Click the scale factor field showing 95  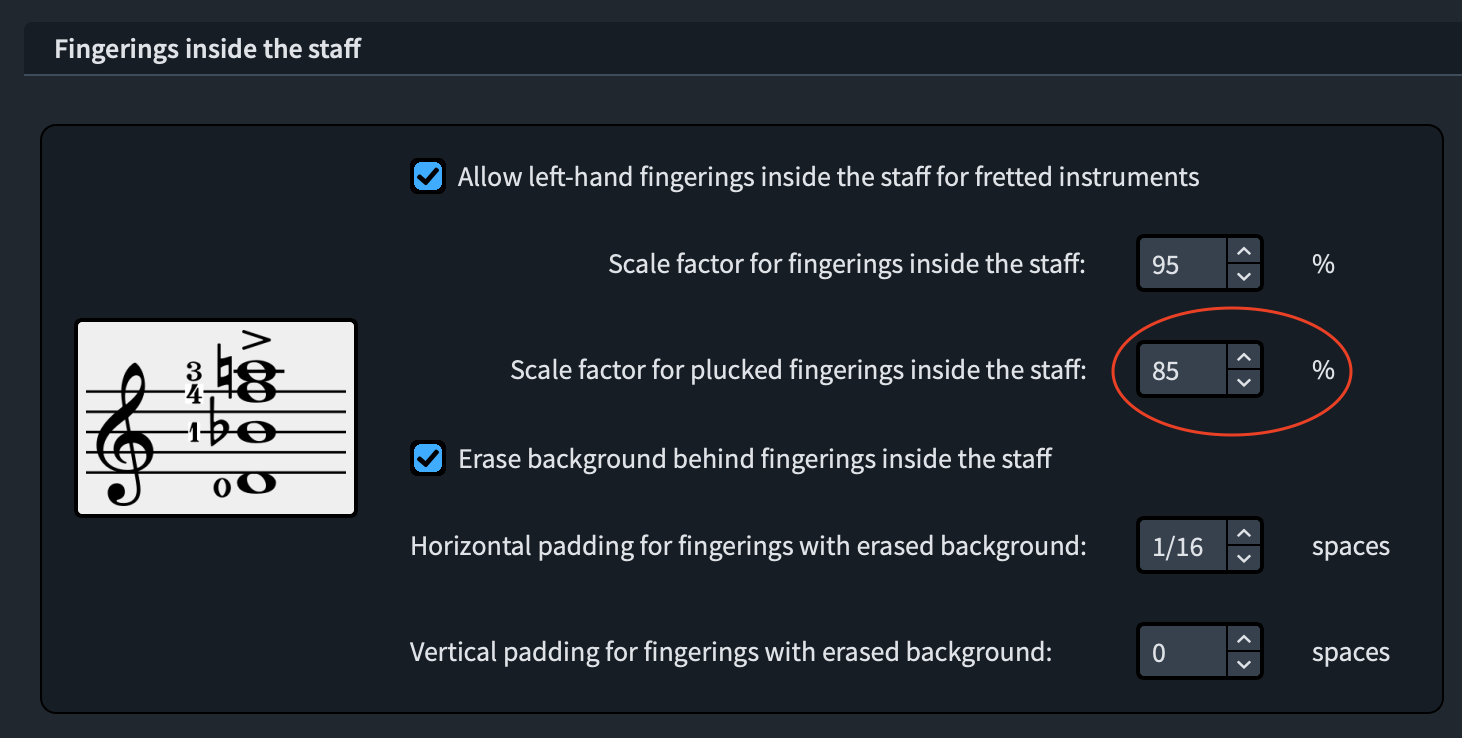(1182, 264)
